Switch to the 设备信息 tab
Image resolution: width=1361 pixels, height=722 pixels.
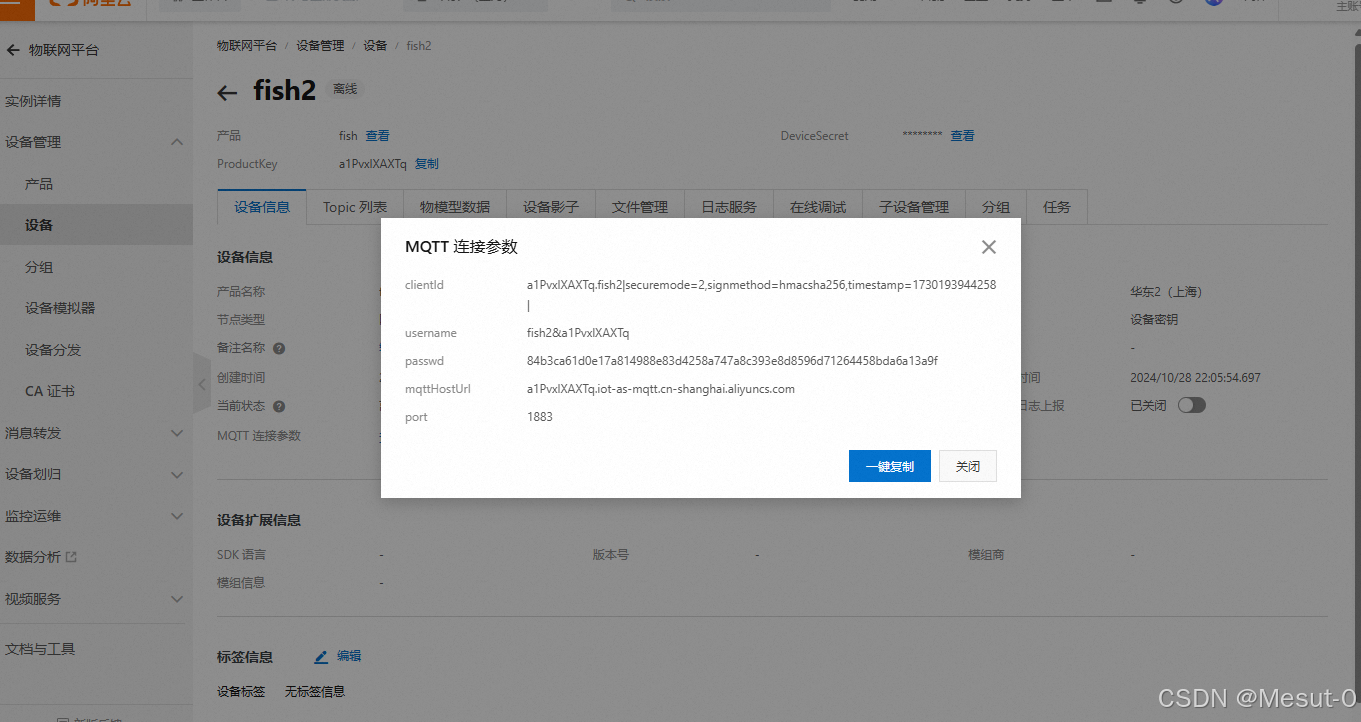(x=262, y=207)
